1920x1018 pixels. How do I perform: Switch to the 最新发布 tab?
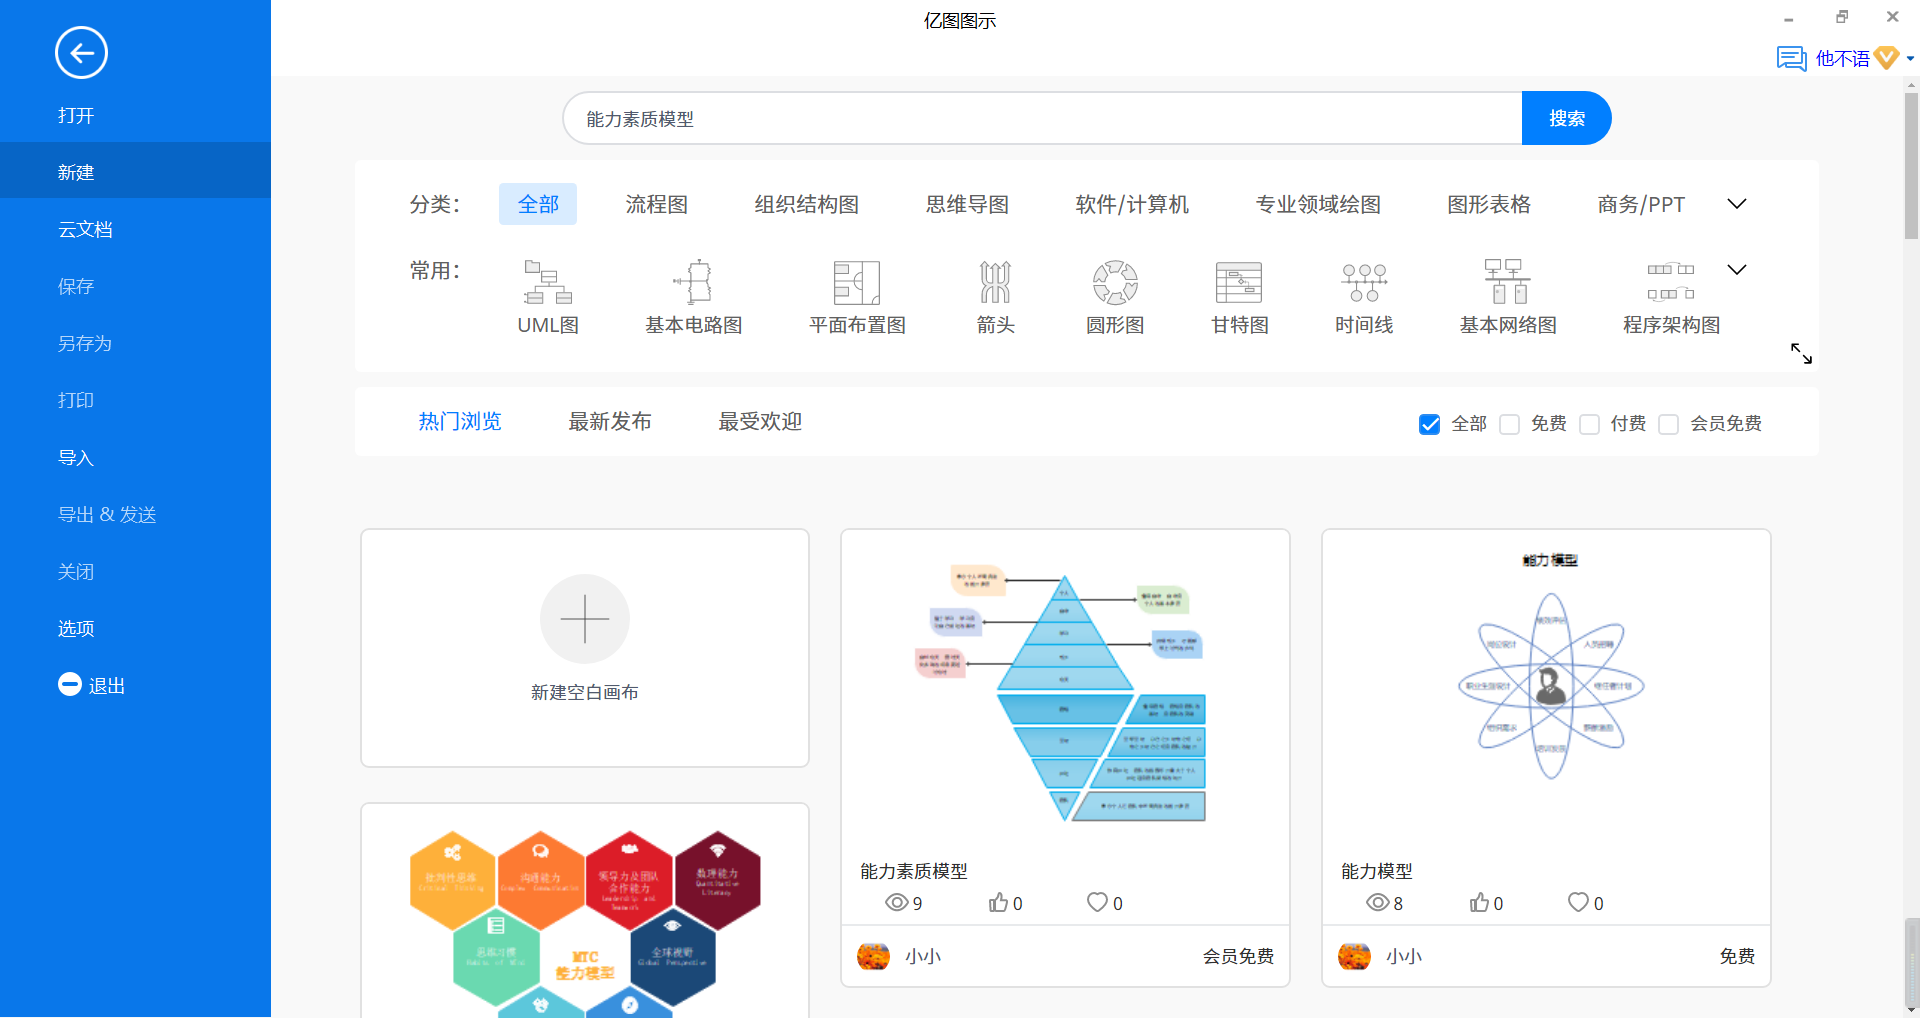609,422
